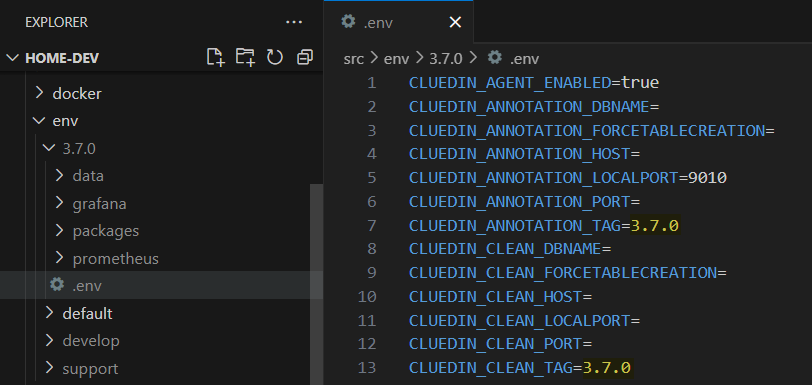812x385 pixels.
Task: Click line number 13 in gutter
Action: (367, 368)
